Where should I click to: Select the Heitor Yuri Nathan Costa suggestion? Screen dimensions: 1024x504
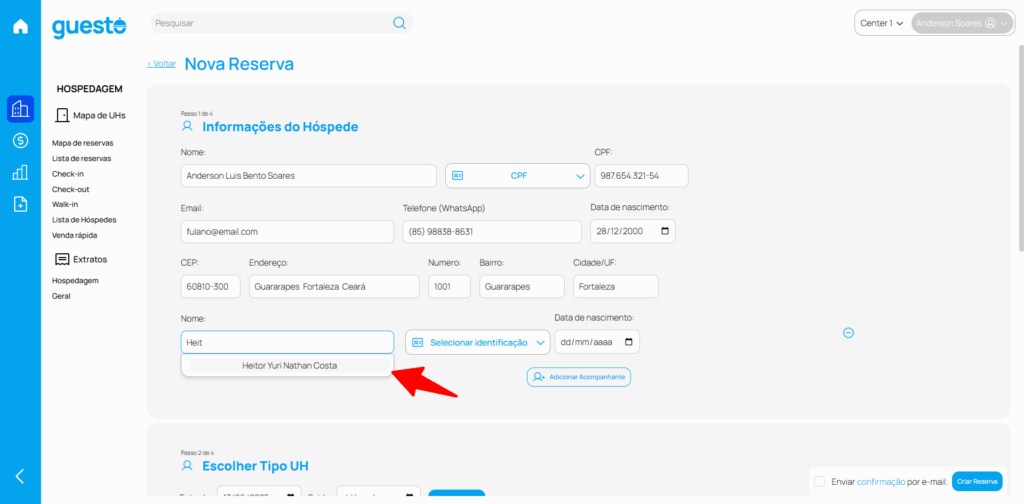click(289, 366)
